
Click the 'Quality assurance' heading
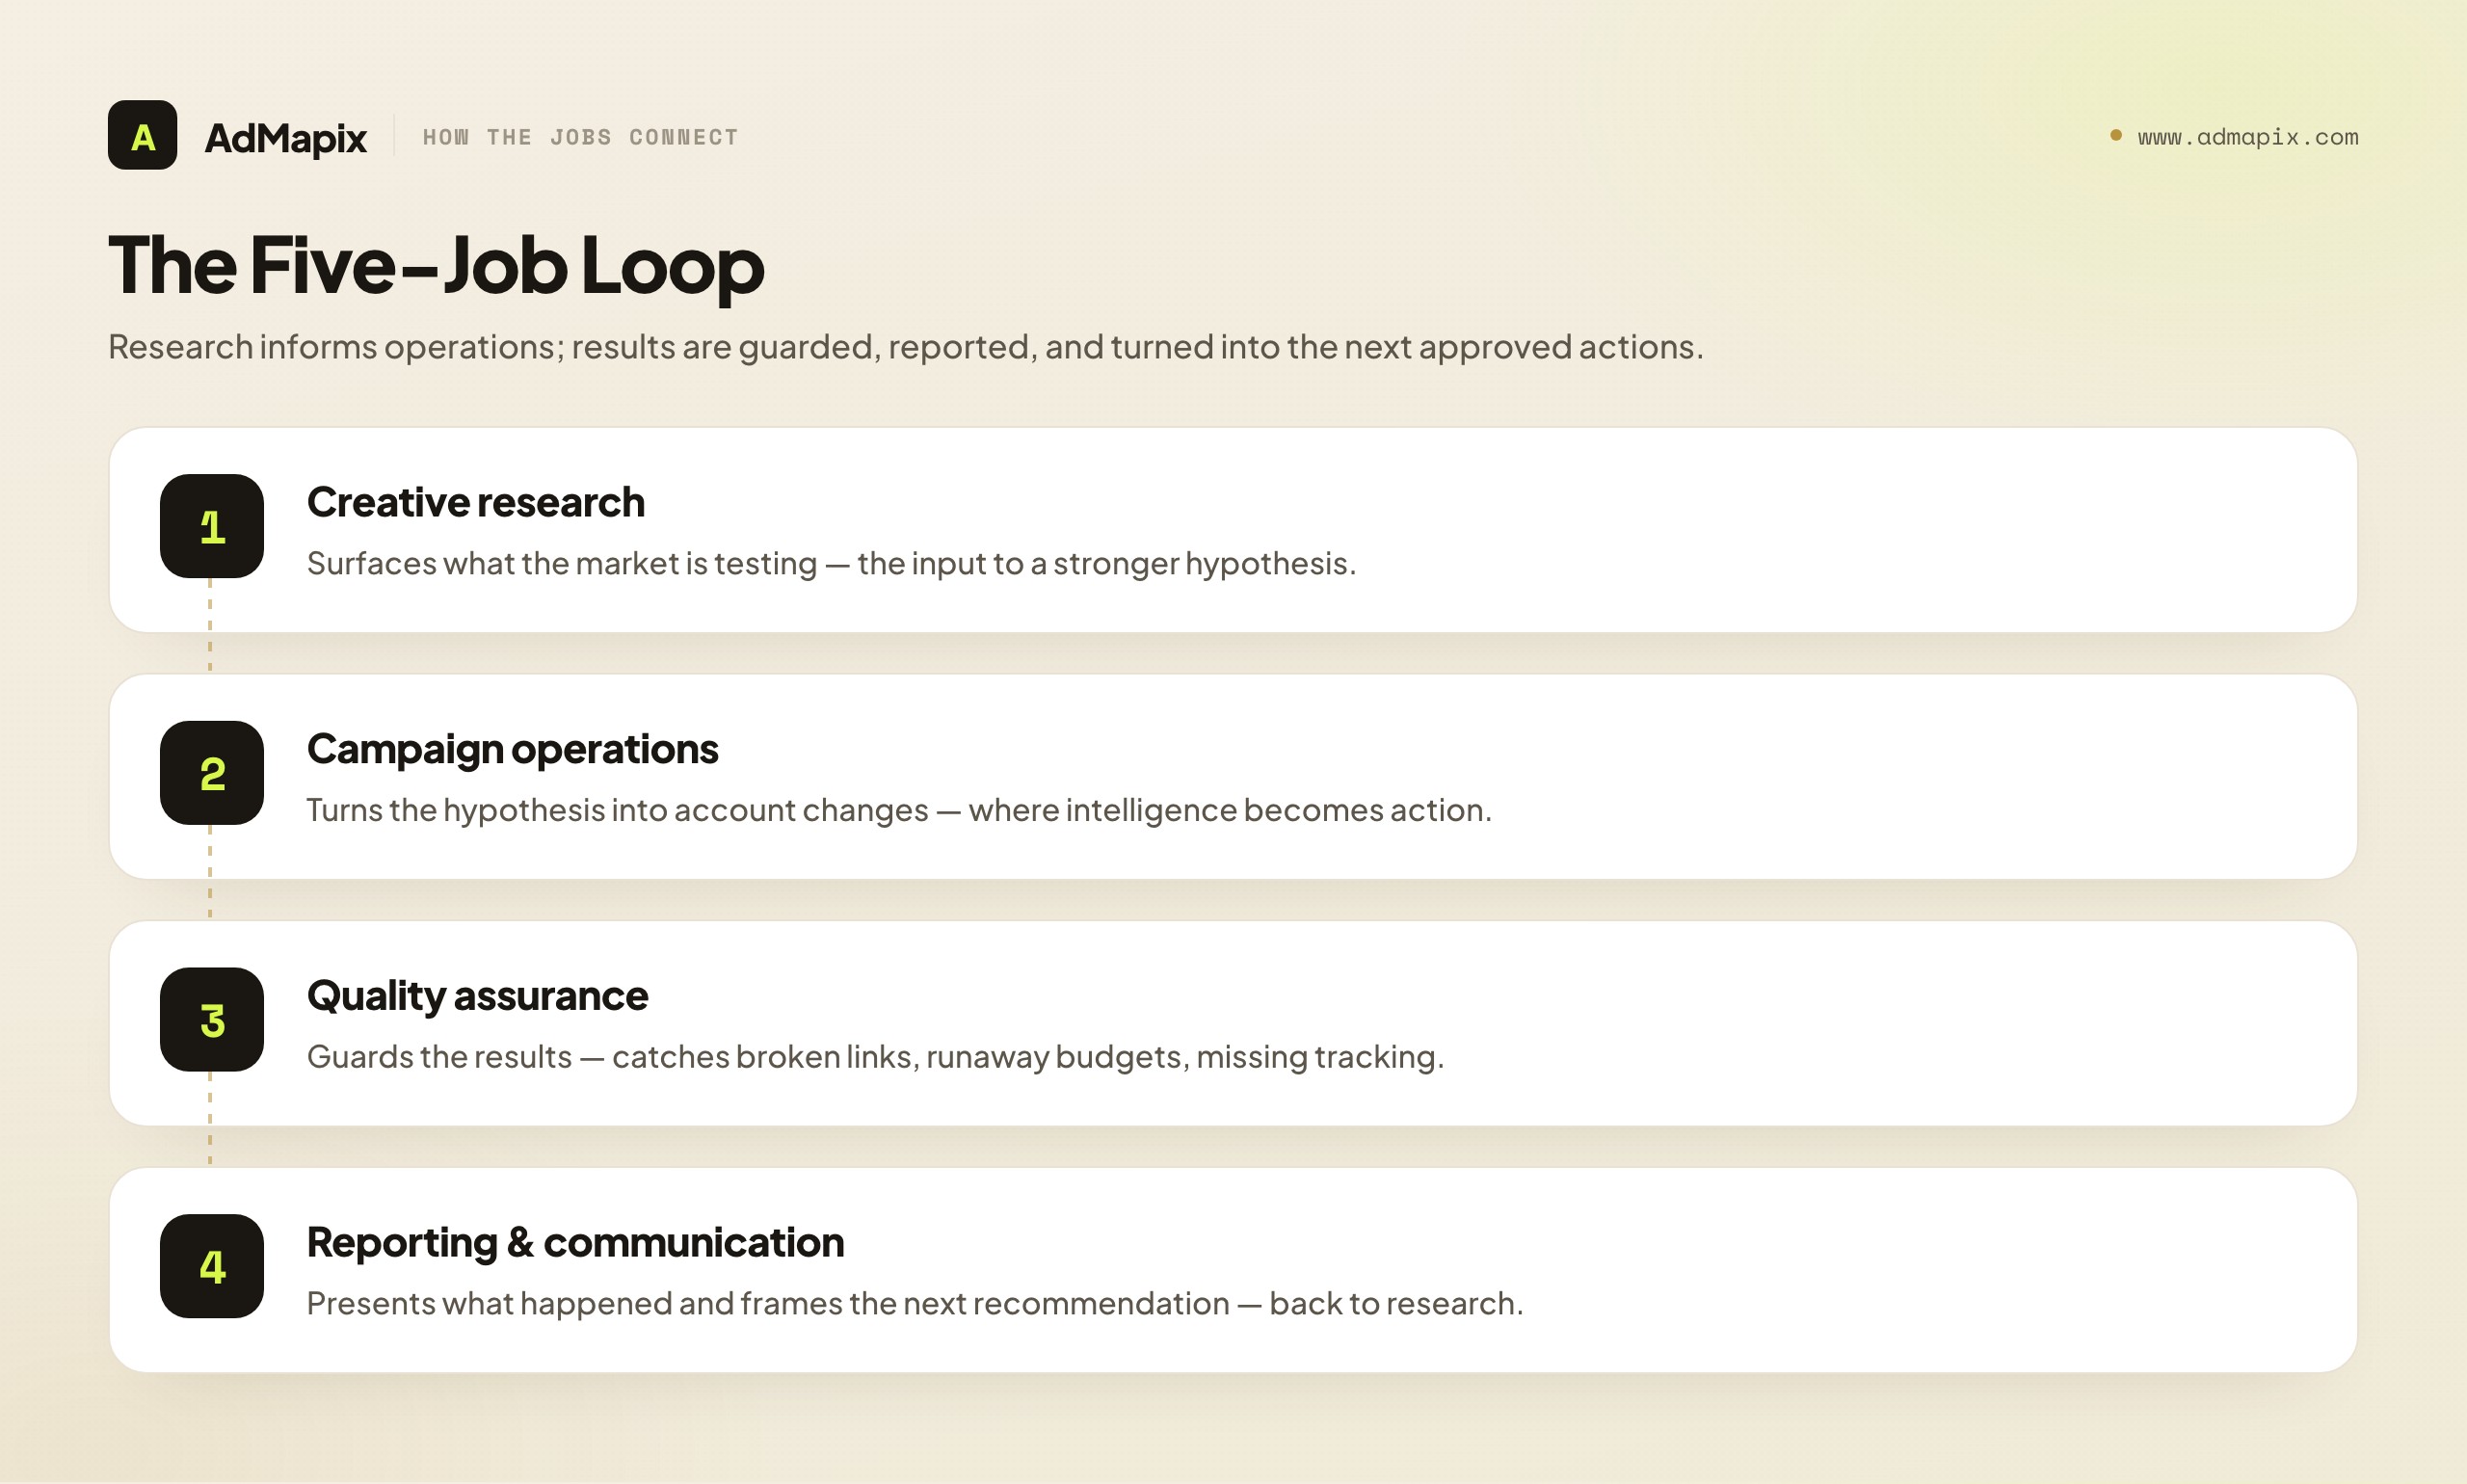pos(477,997)
